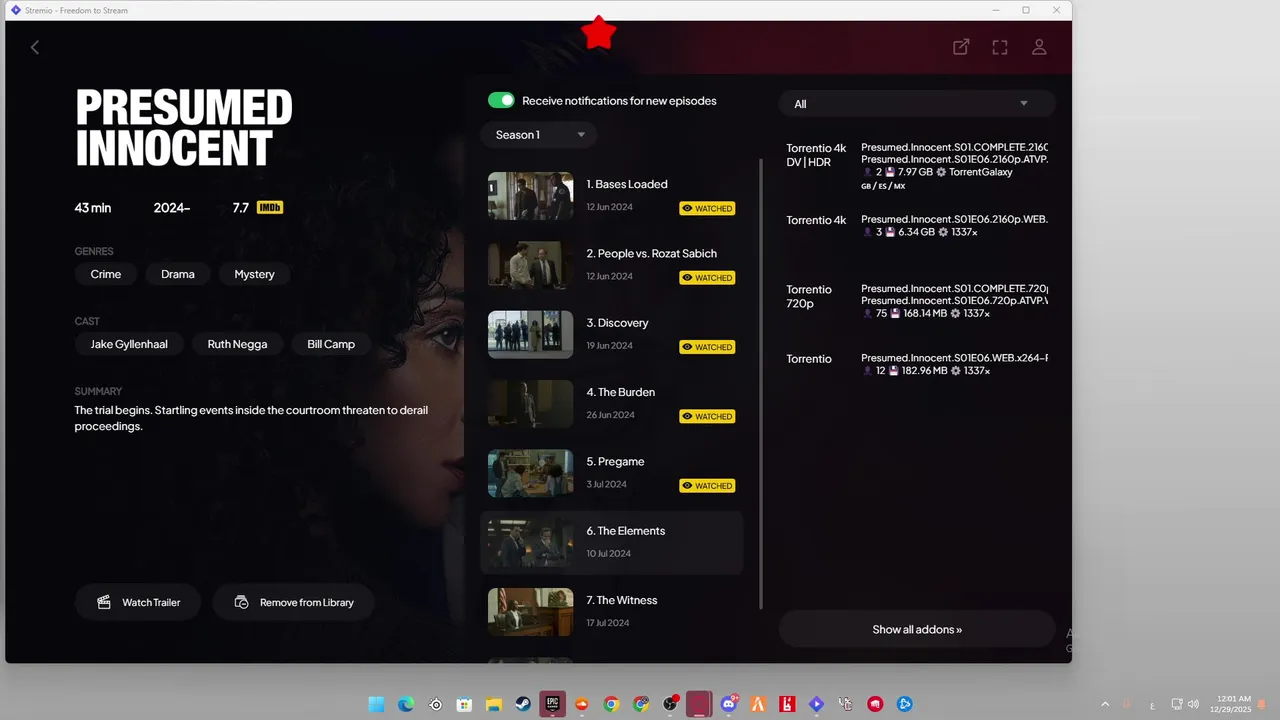
Task: Open the Mystery genre chip
Action: coord(254,274)
